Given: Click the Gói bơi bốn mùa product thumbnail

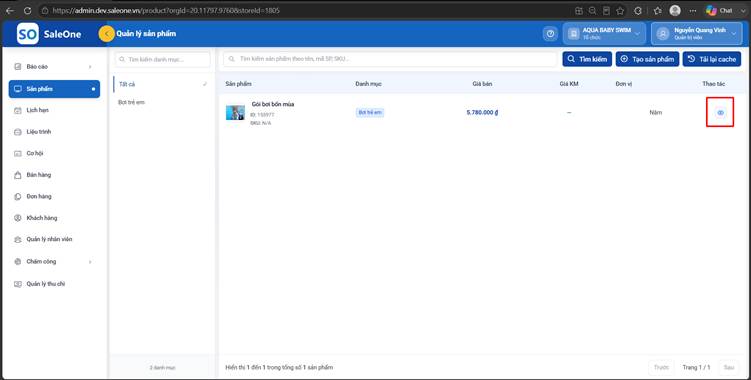Looking at the screenshot, I should [x=235, y=113].
